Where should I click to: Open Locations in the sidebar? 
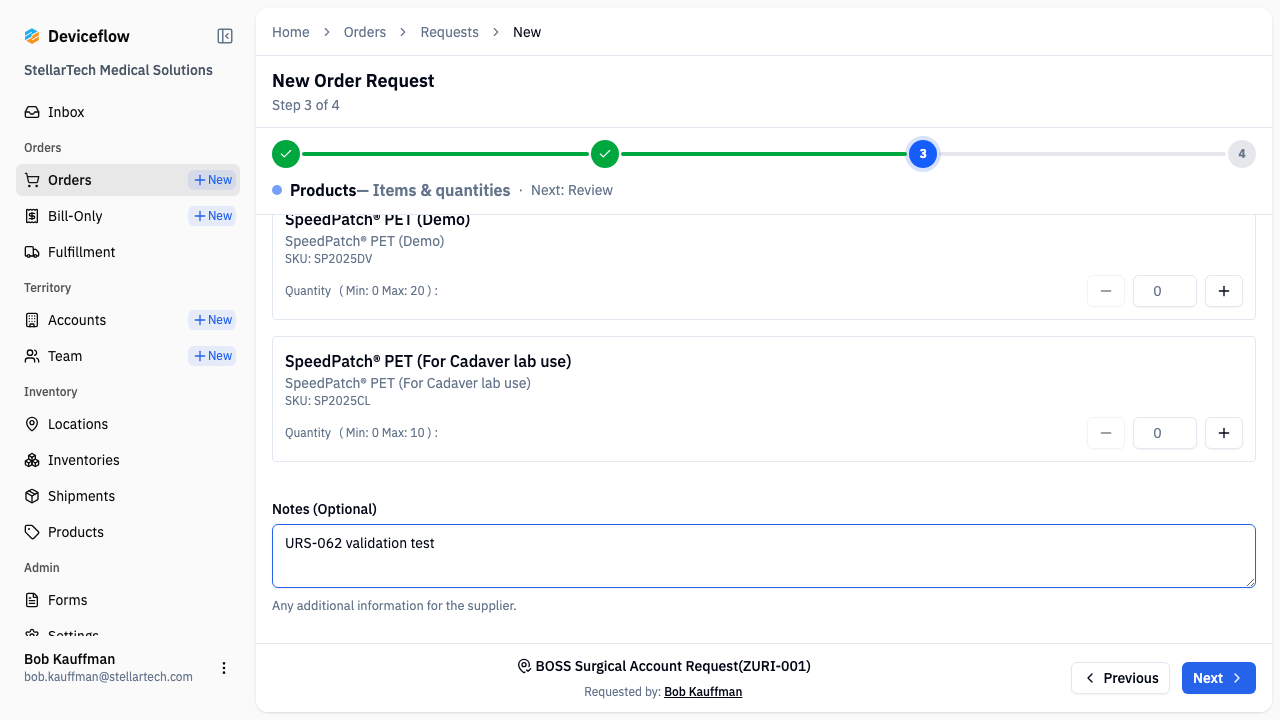click(128, 424)
